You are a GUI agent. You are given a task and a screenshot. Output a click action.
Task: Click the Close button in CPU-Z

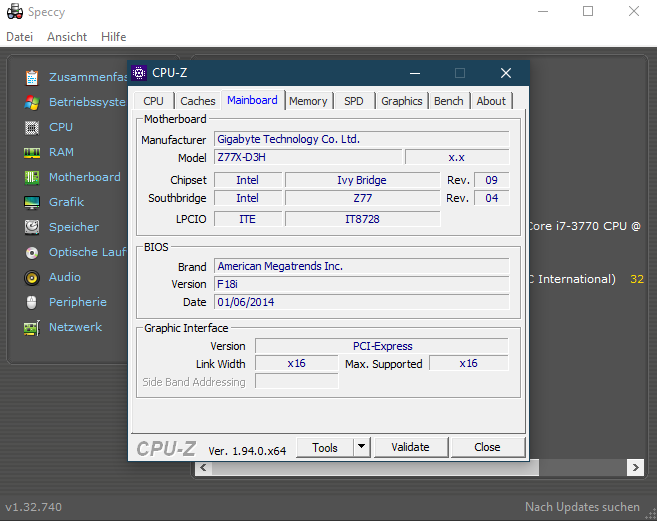click(487, 447)
